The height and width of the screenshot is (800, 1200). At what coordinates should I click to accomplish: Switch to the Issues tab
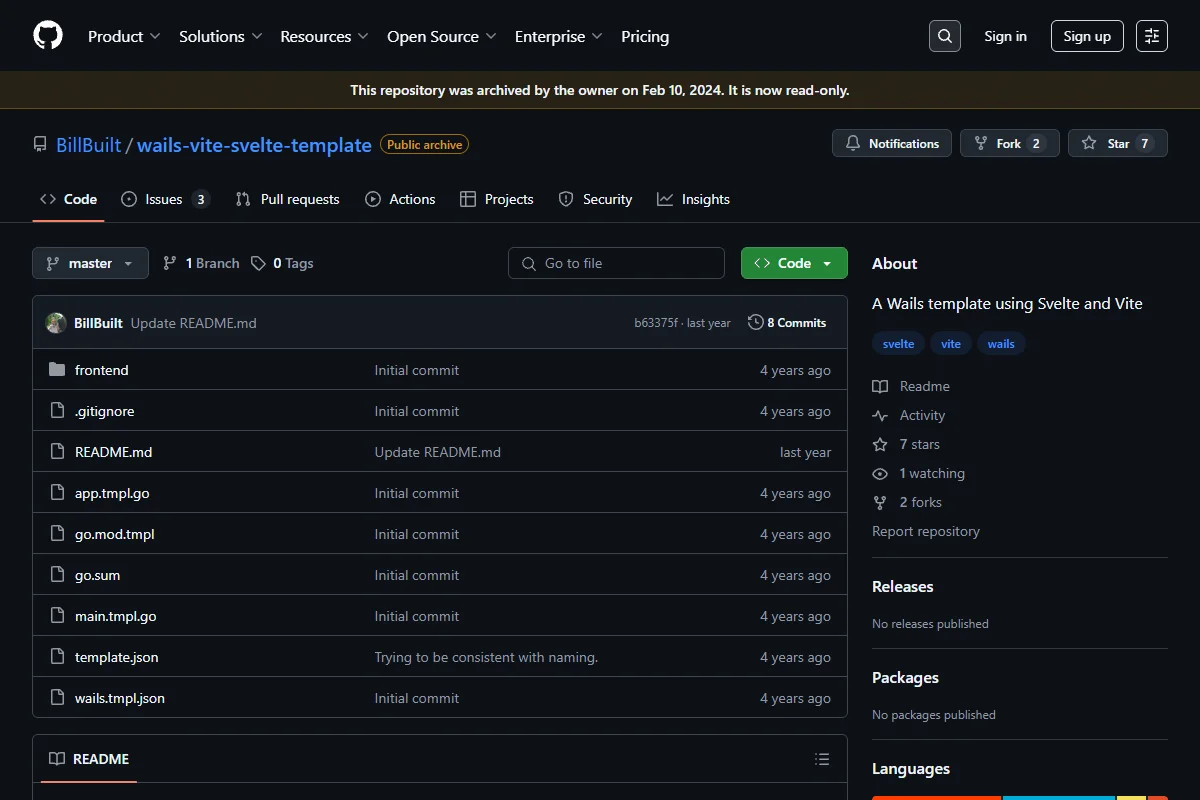click(x=165, y=199)
